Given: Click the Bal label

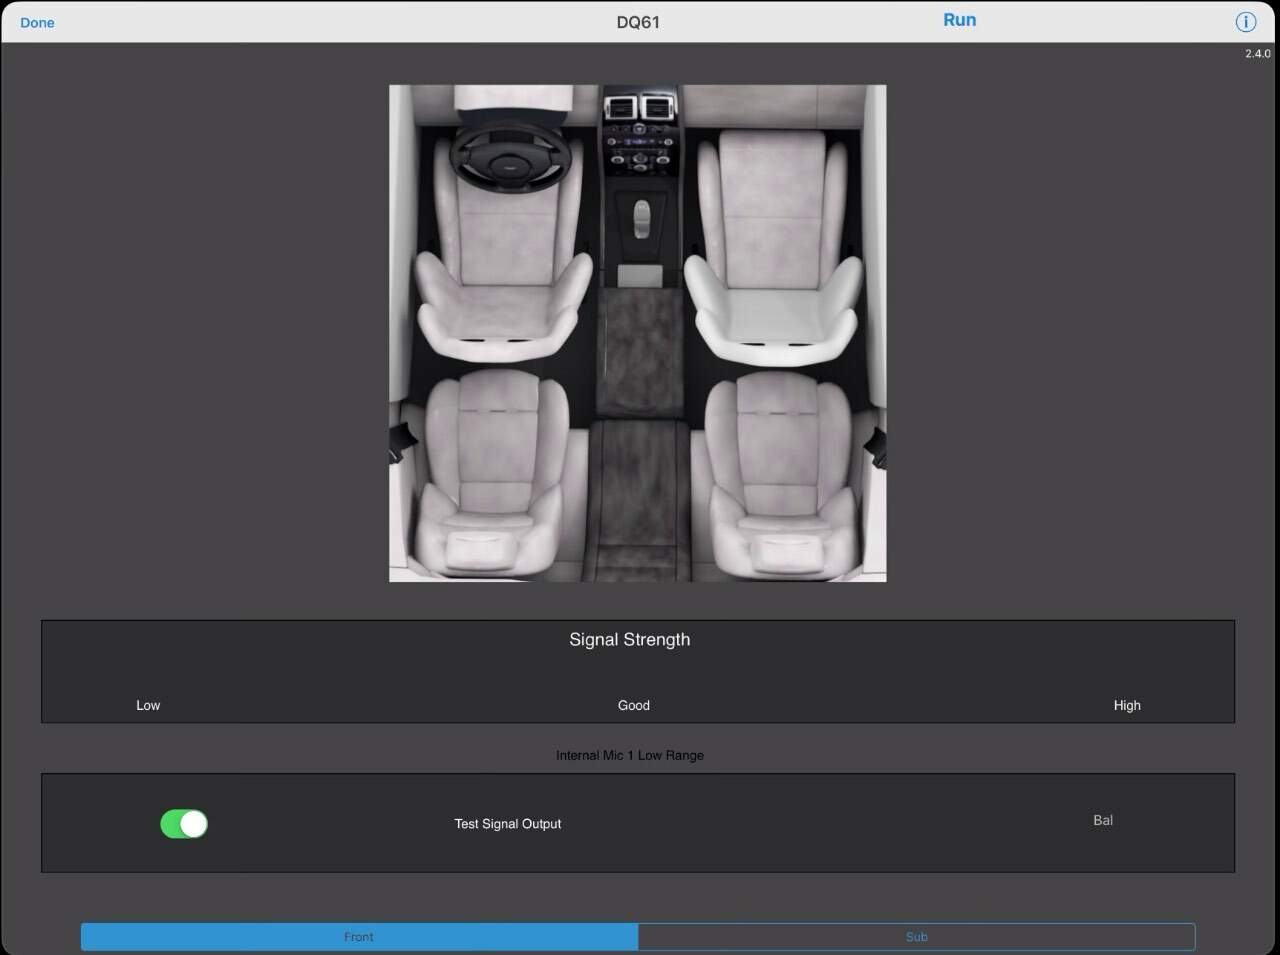Looking at the screenshot, I should (x=1103, y=820).
